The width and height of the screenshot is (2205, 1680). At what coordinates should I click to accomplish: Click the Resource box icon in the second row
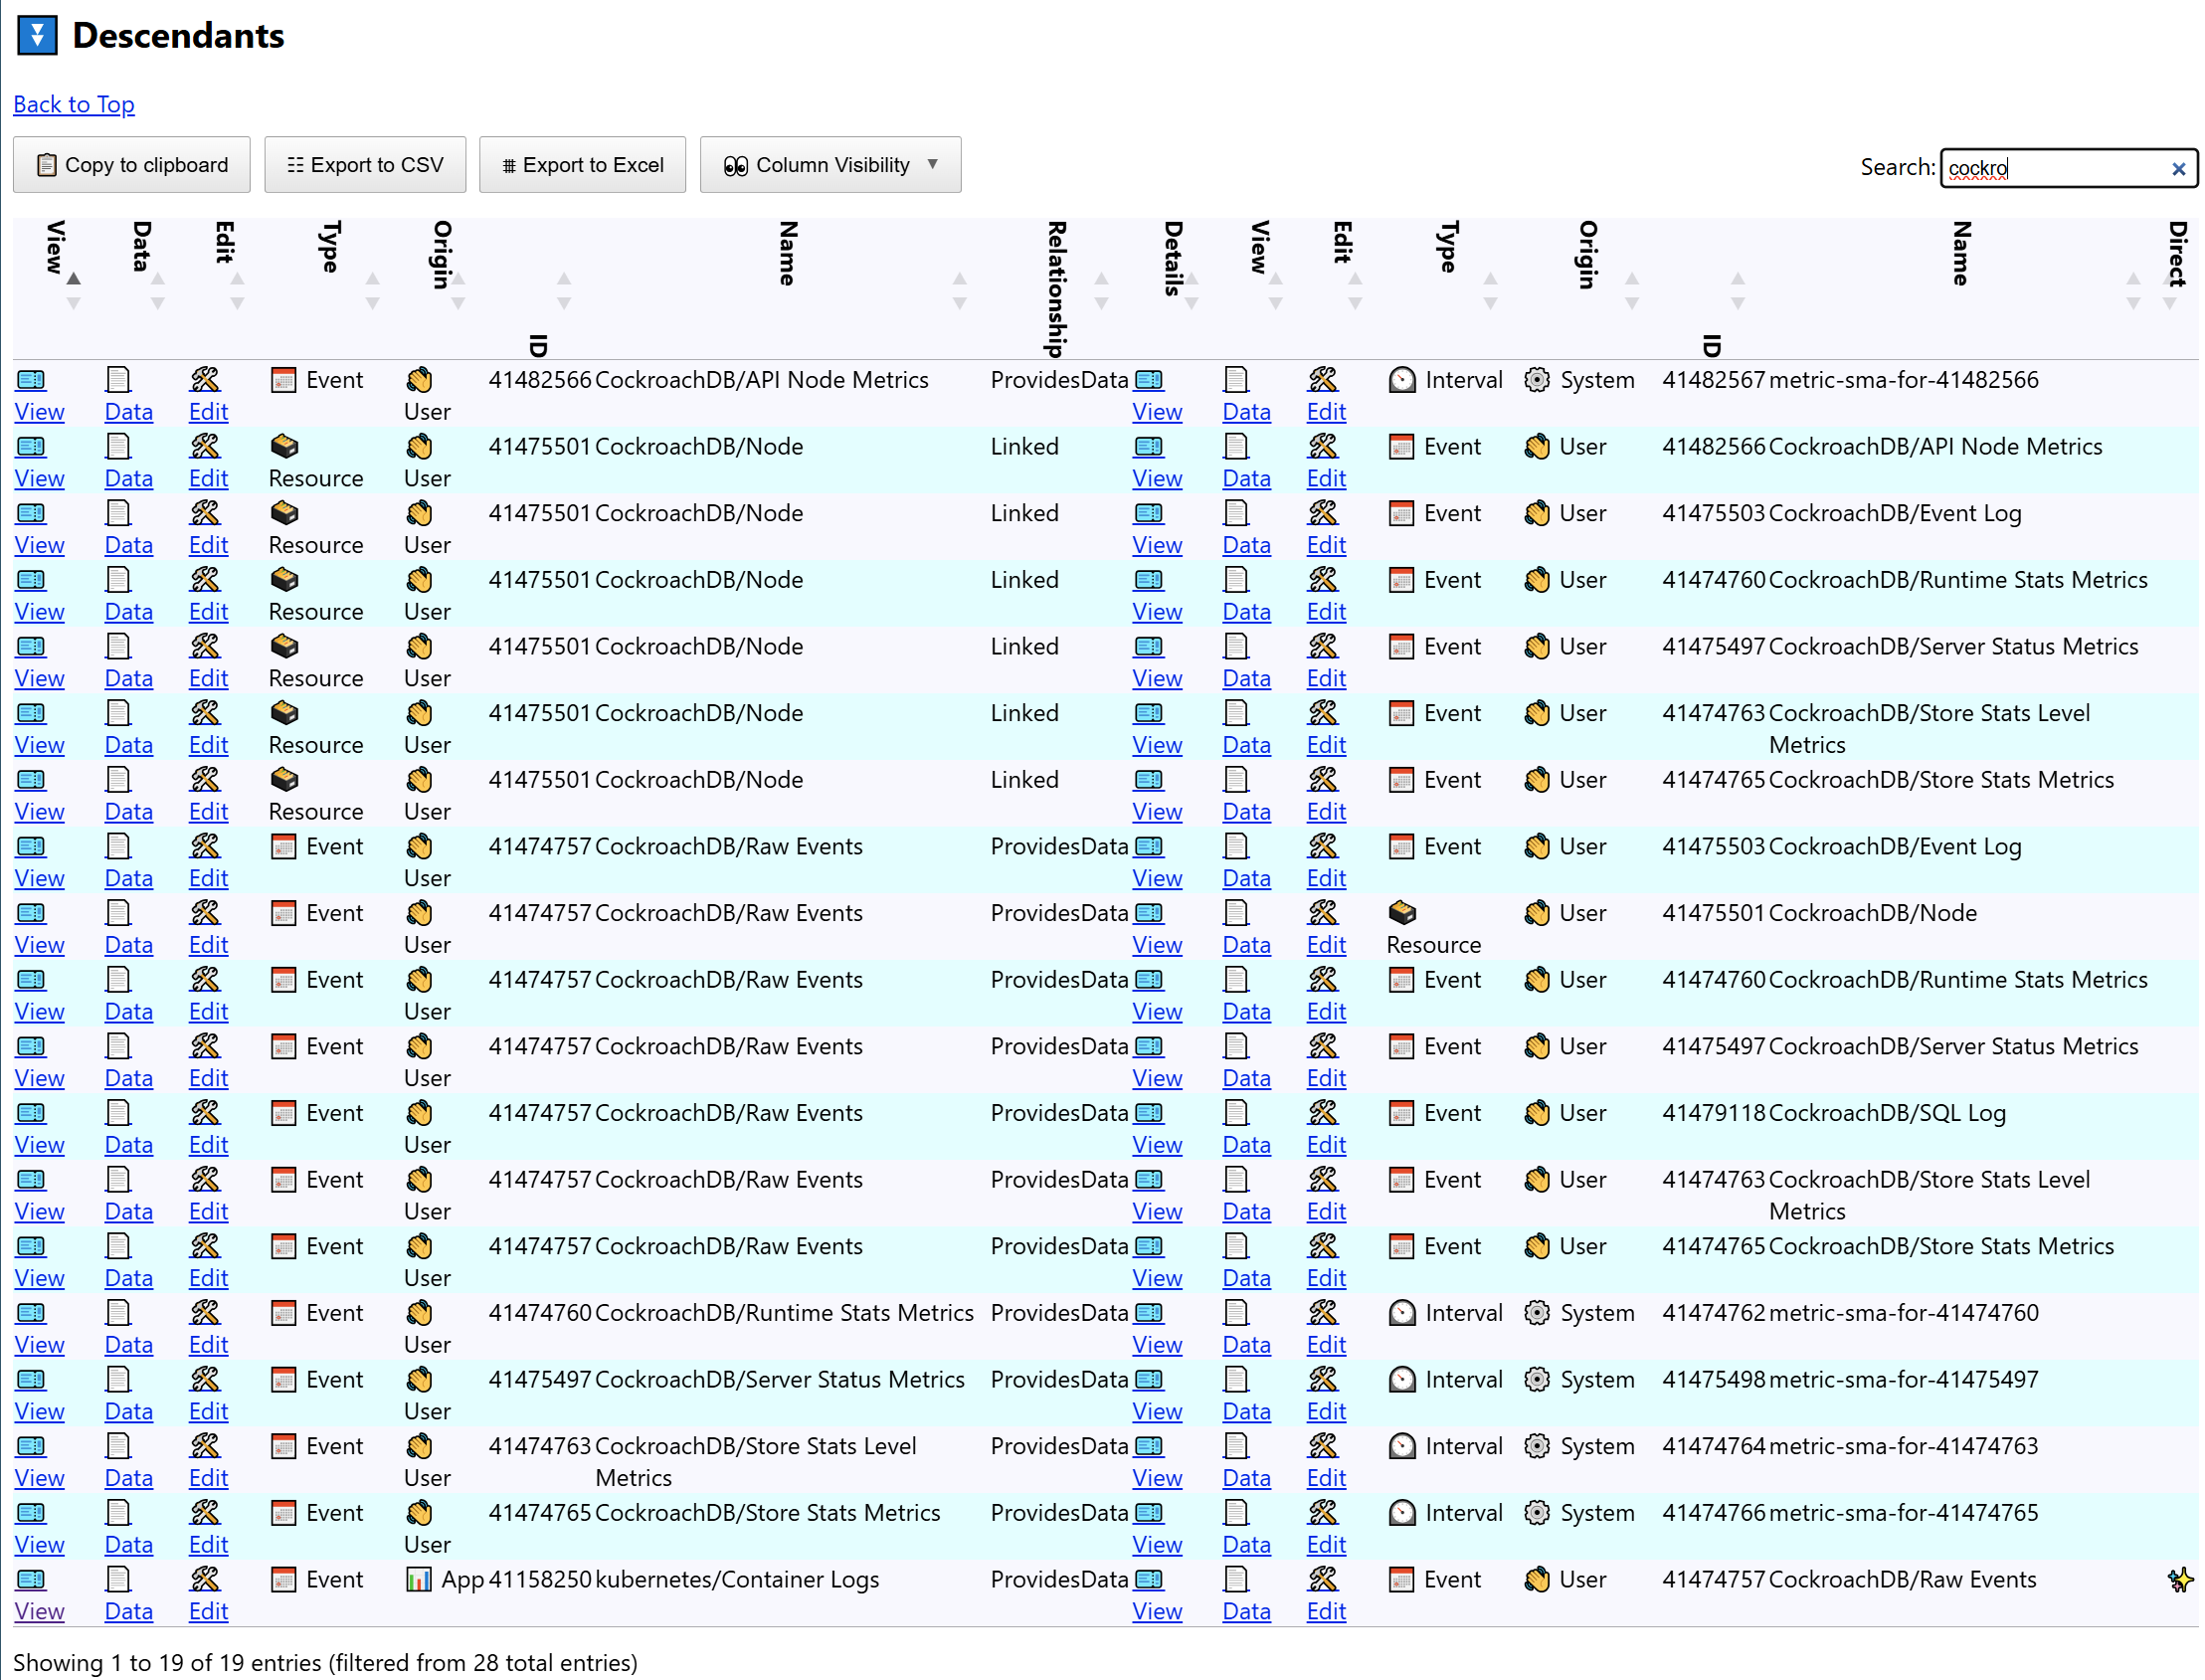click(284, 447)
